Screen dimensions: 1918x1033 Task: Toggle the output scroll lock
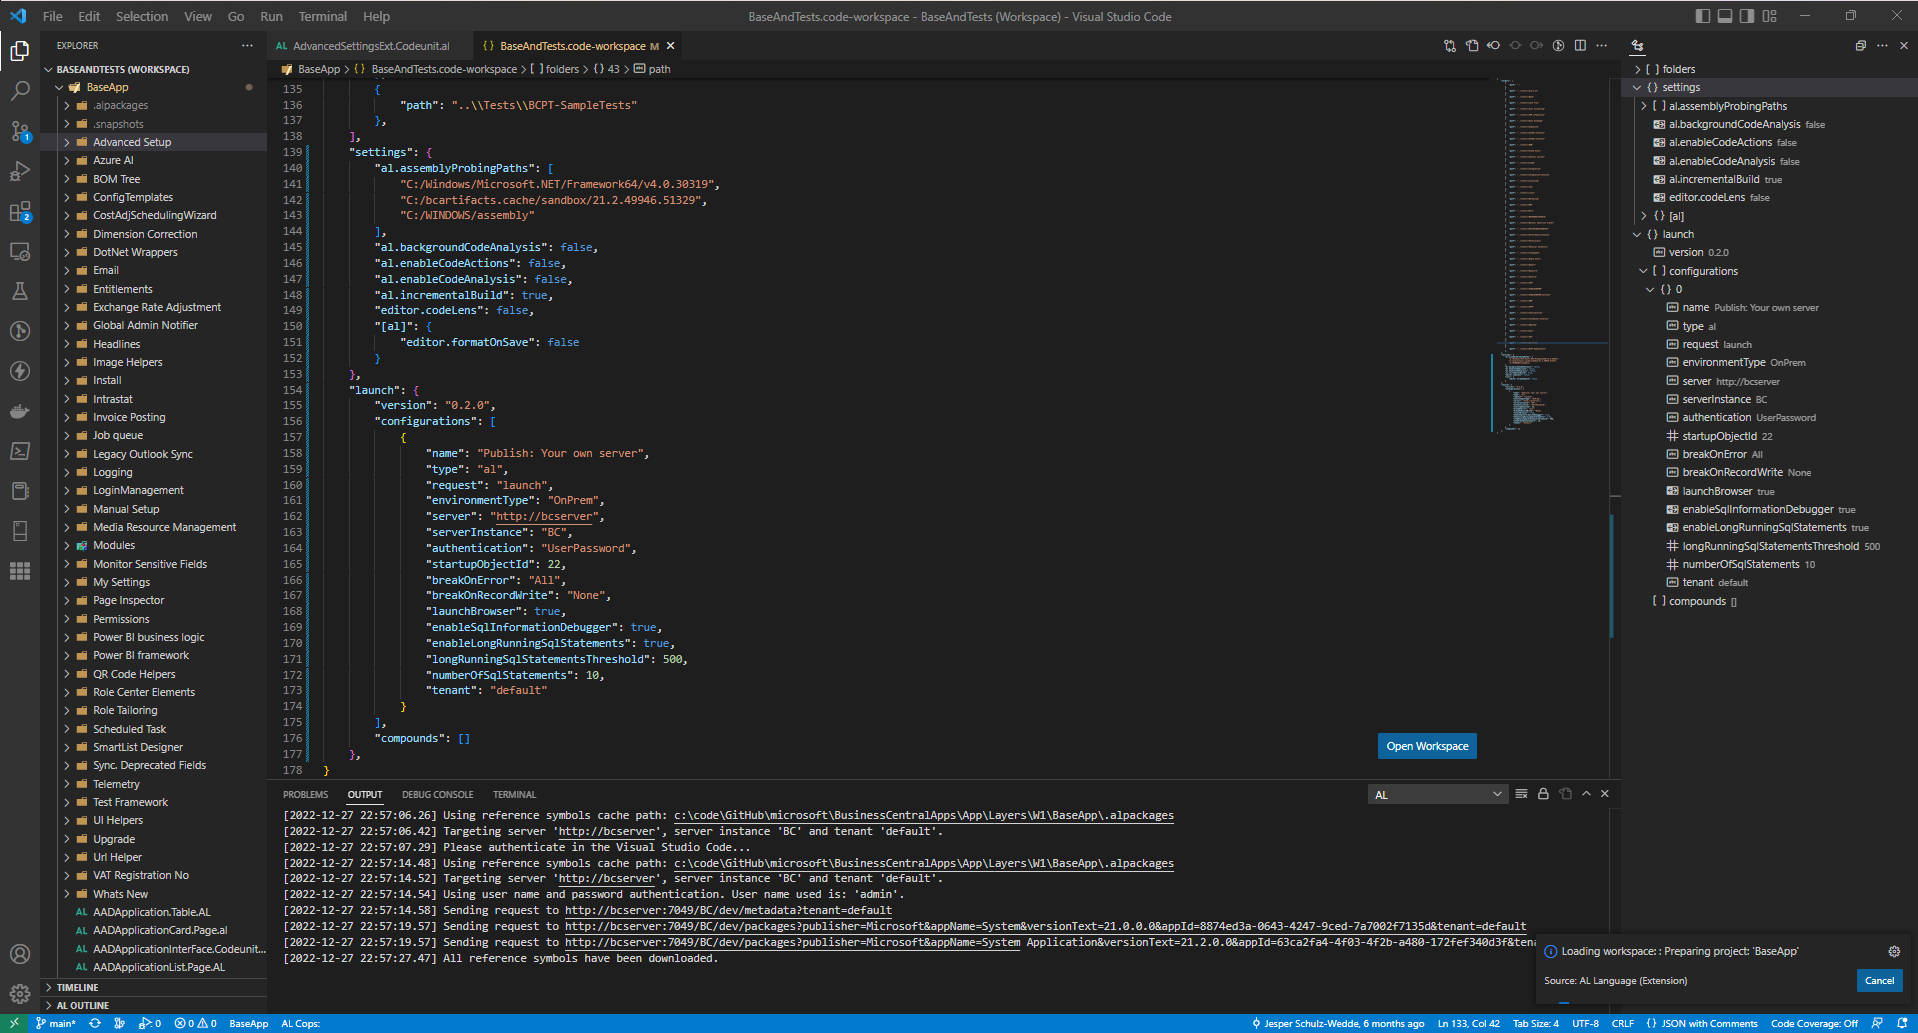[x=1543, y=794]
